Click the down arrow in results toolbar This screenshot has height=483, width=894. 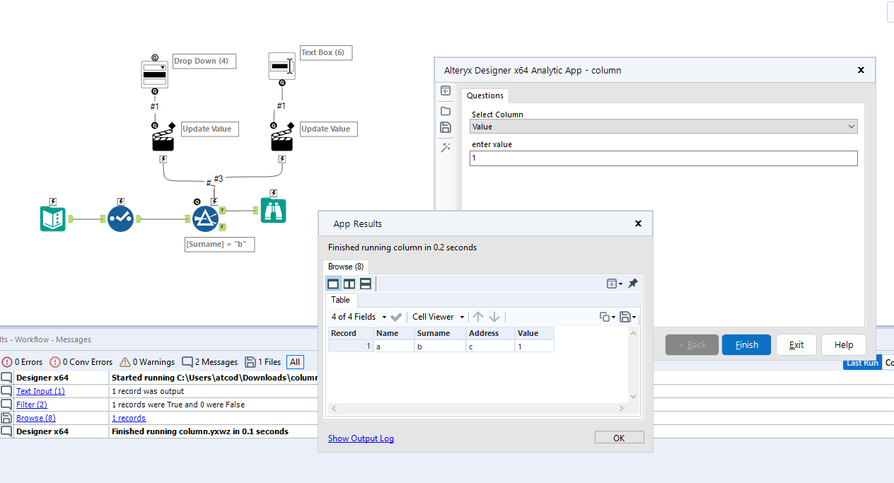(494, 316)
